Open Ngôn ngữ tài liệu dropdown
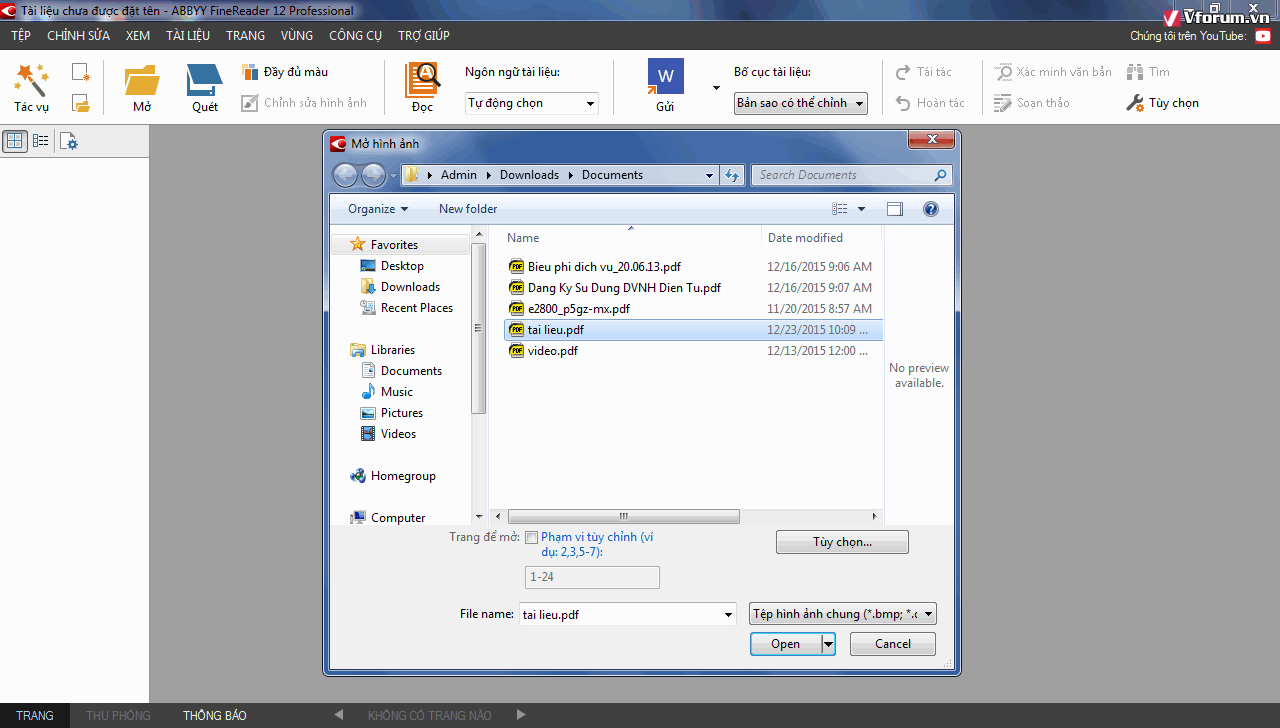 532,103
